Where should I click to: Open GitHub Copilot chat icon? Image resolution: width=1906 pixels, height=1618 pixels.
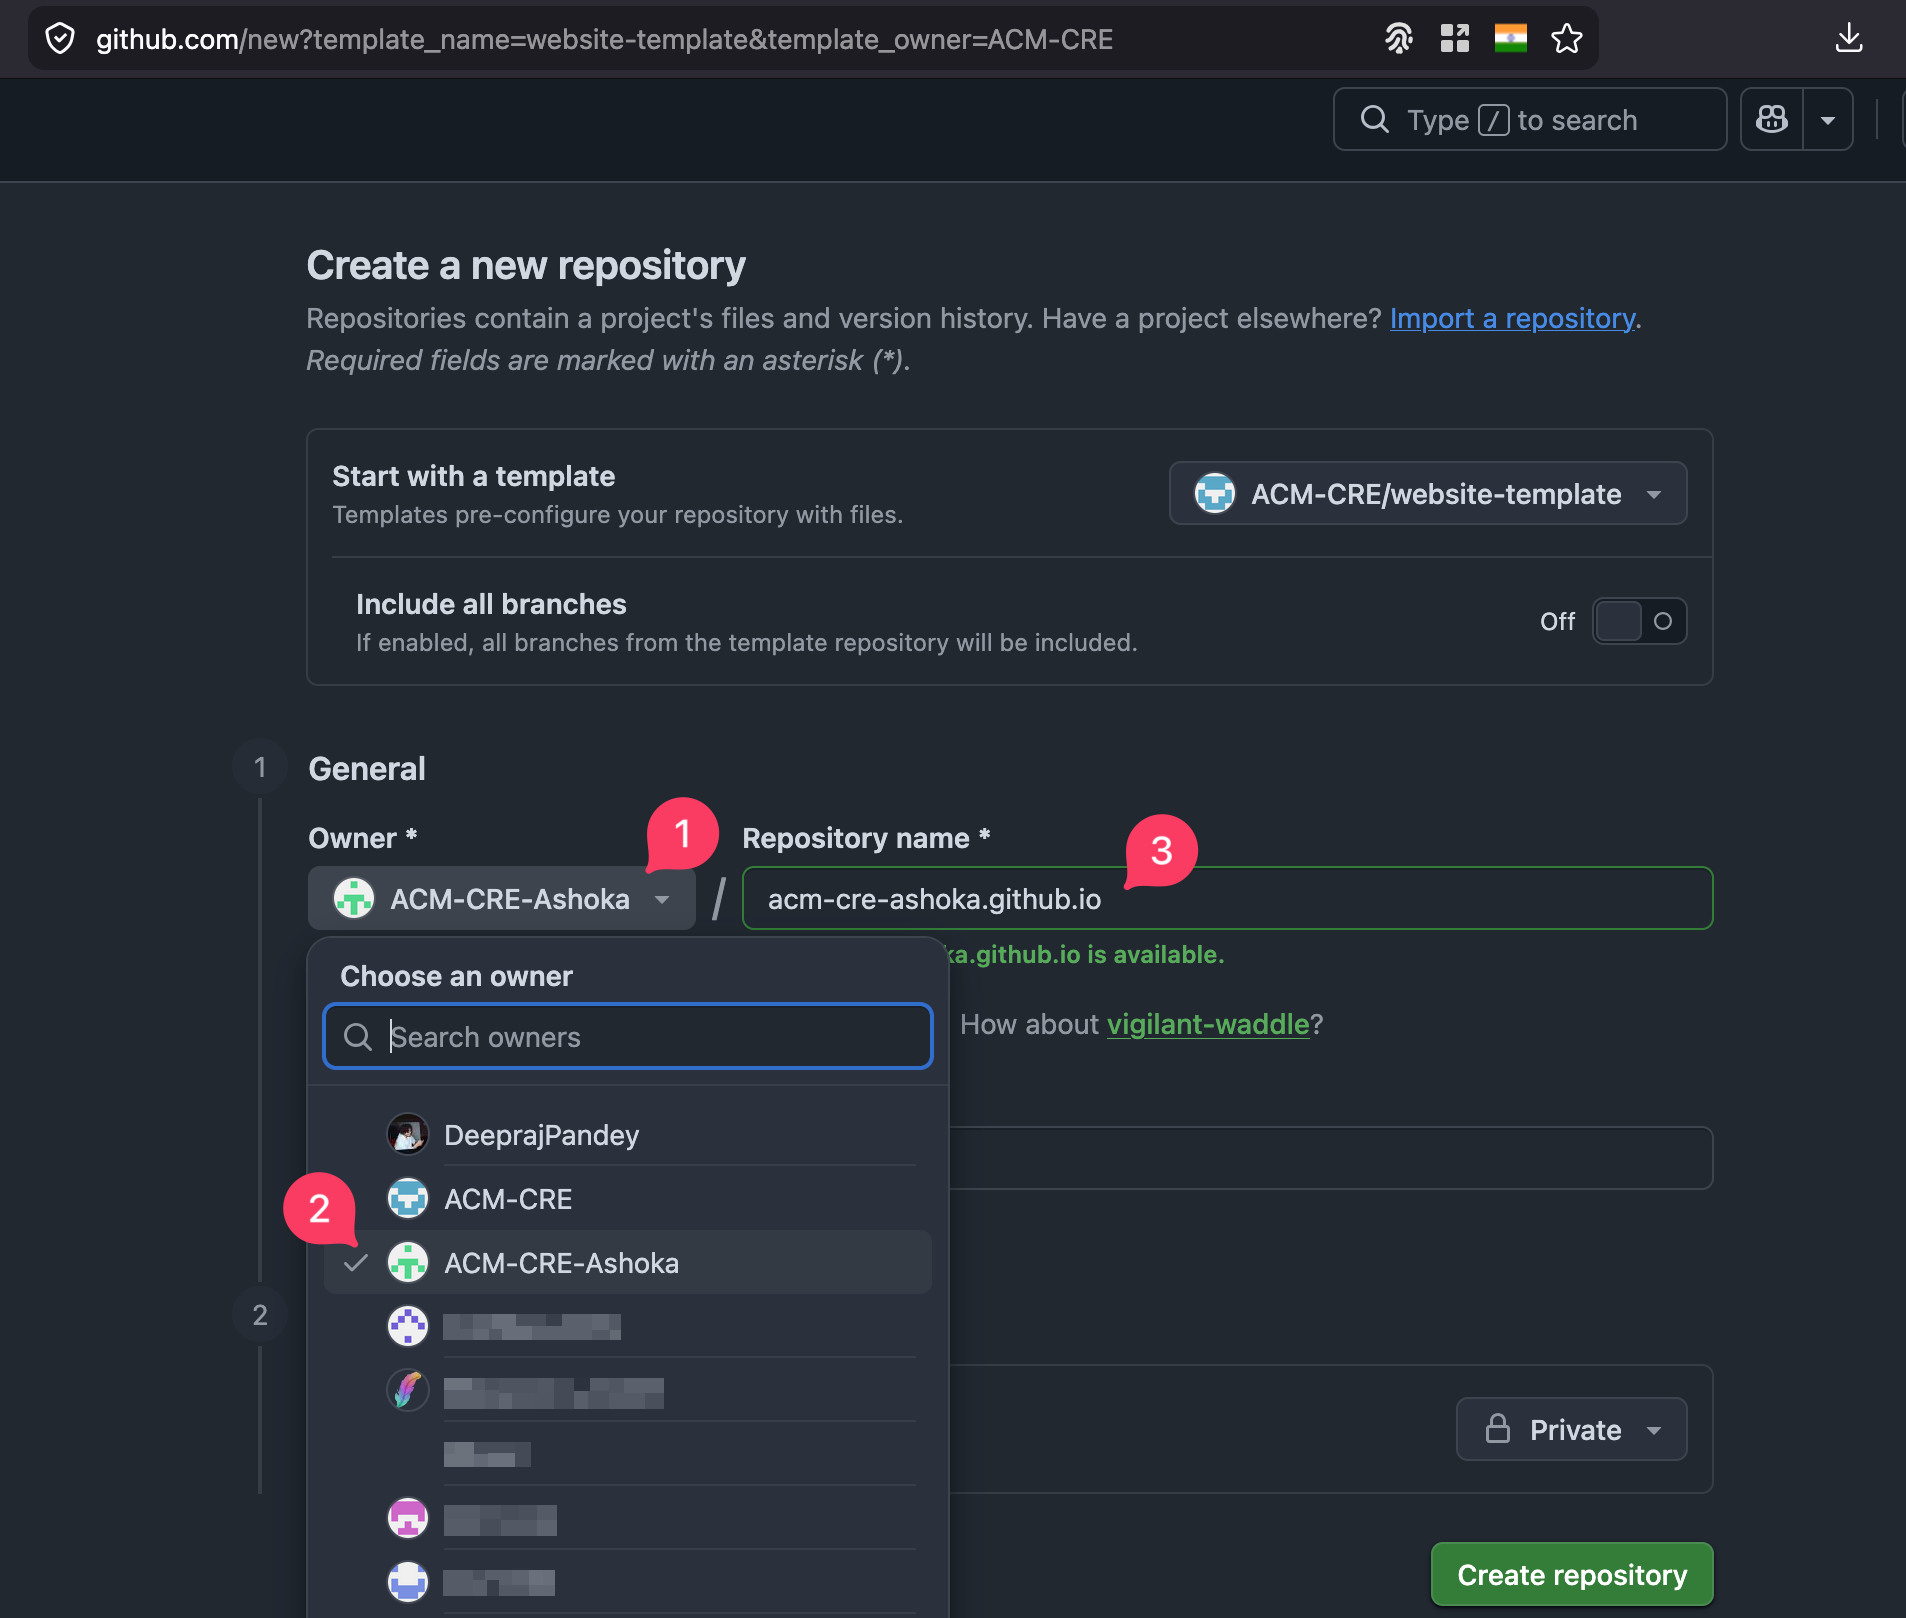click(1772, 120)
